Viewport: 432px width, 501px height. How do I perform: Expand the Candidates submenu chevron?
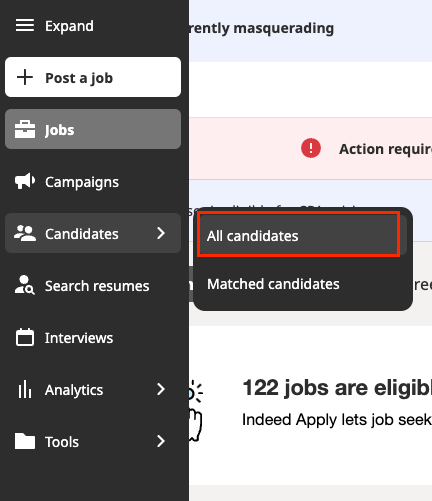point(161,233)
